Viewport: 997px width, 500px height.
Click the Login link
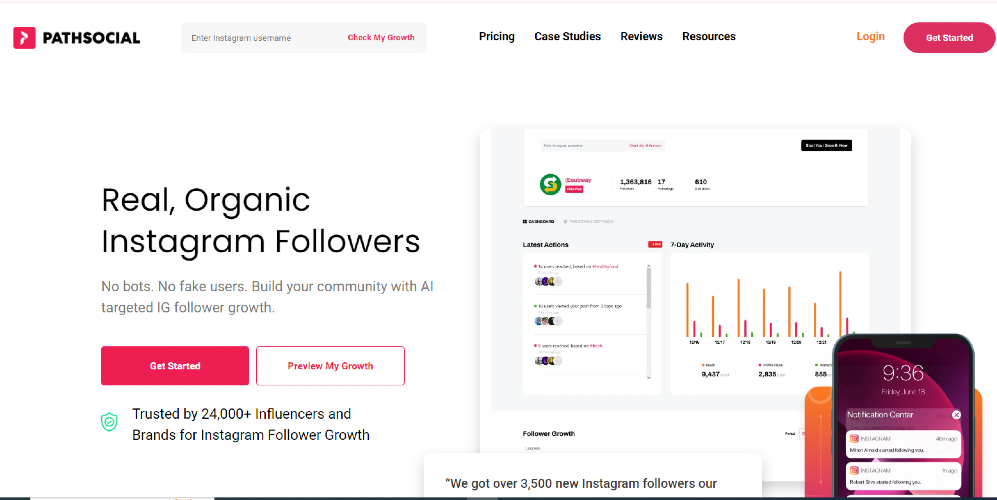pyautogui.click(x=870, y=36)
